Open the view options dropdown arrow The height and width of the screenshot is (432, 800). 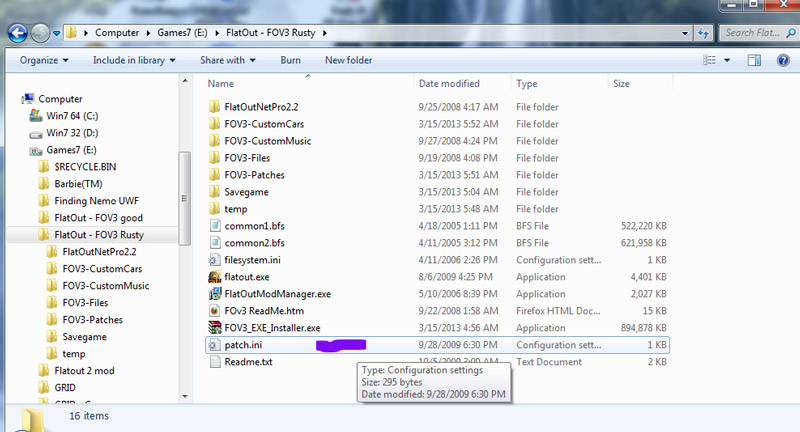pos(727,60)
